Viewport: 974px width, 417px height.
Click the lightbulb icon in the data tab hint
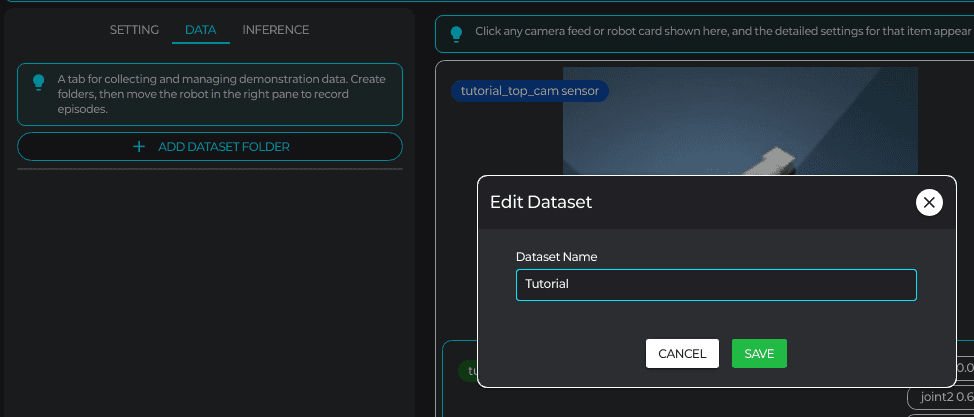click(39, 82)
